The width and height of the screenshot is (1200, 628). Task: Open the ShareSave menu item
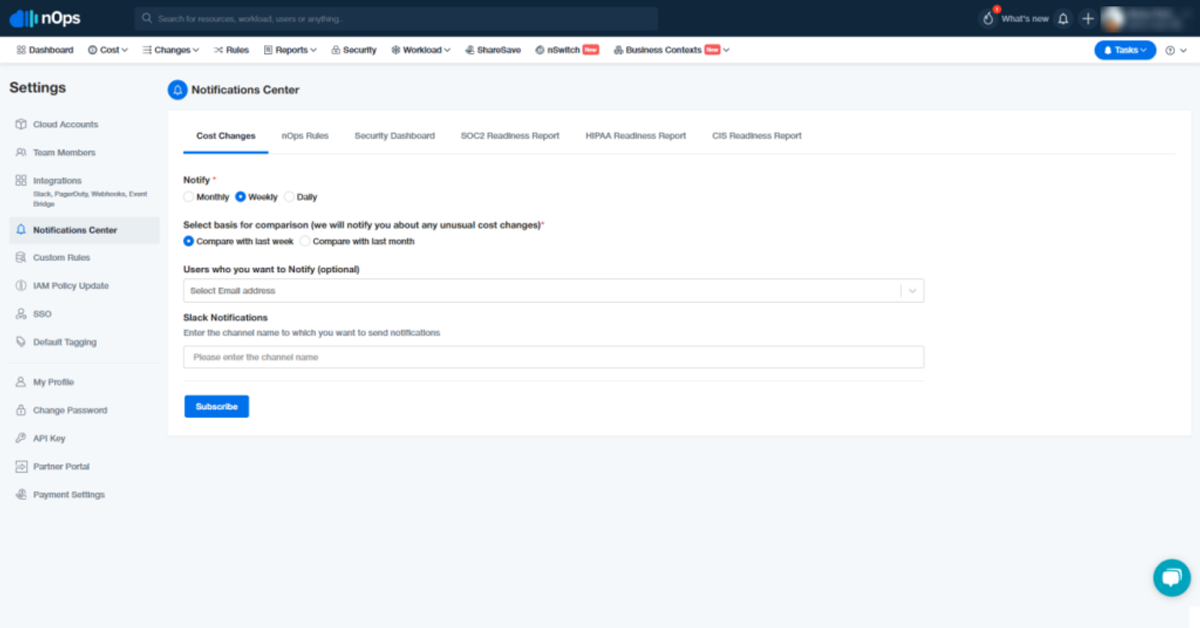(493, 50)
